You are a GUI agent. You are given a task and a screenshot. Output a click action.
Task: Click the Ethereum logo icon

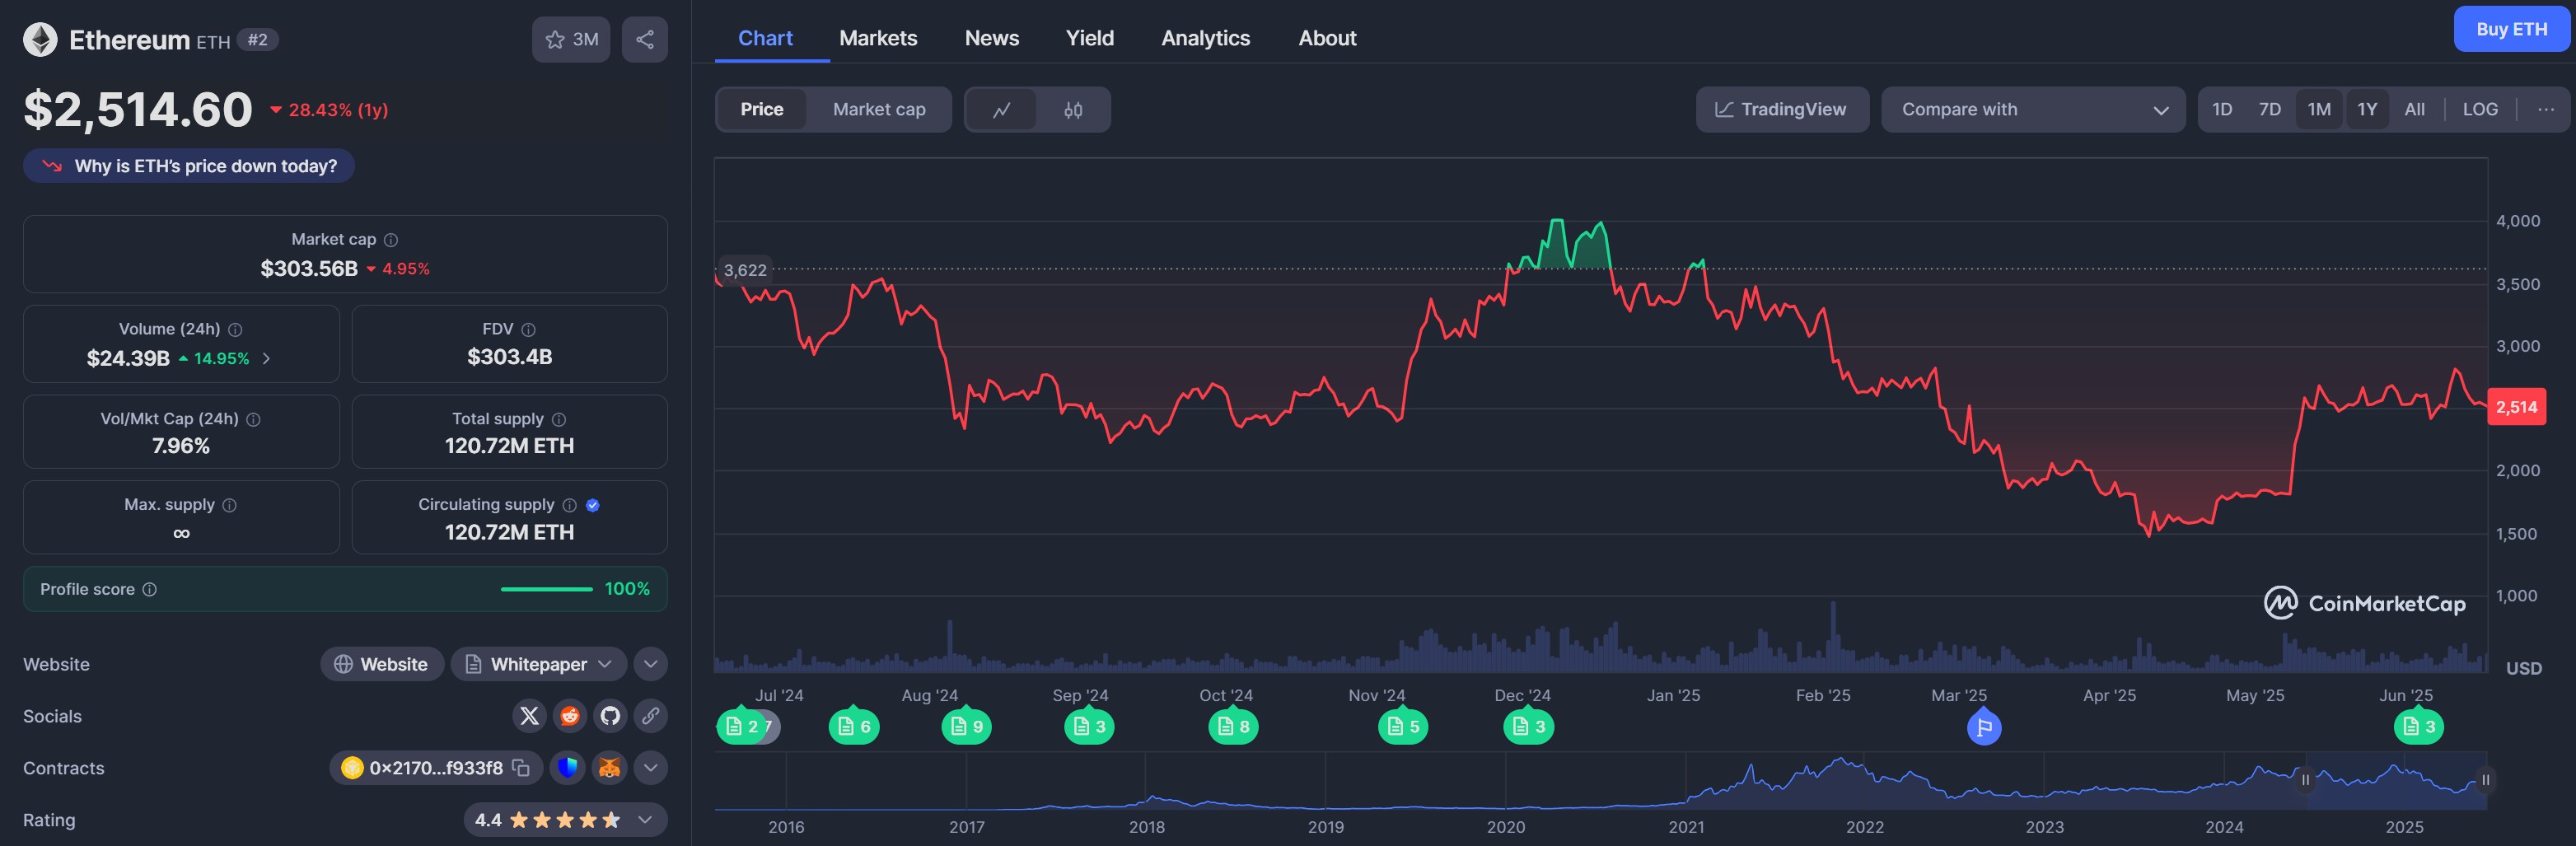pos(40,40)
